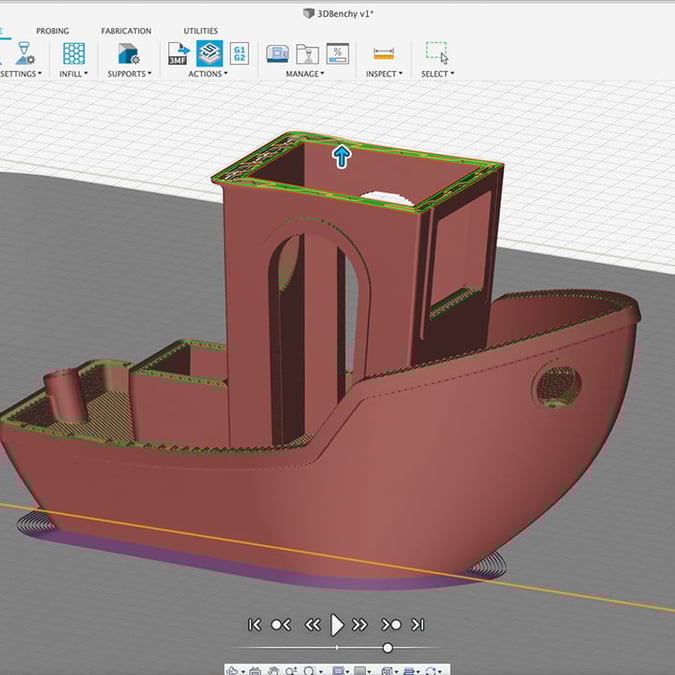Click the Supports cube-with-gear icon
The height and width of the screenshot is (675, 675).
coord(128,54)
